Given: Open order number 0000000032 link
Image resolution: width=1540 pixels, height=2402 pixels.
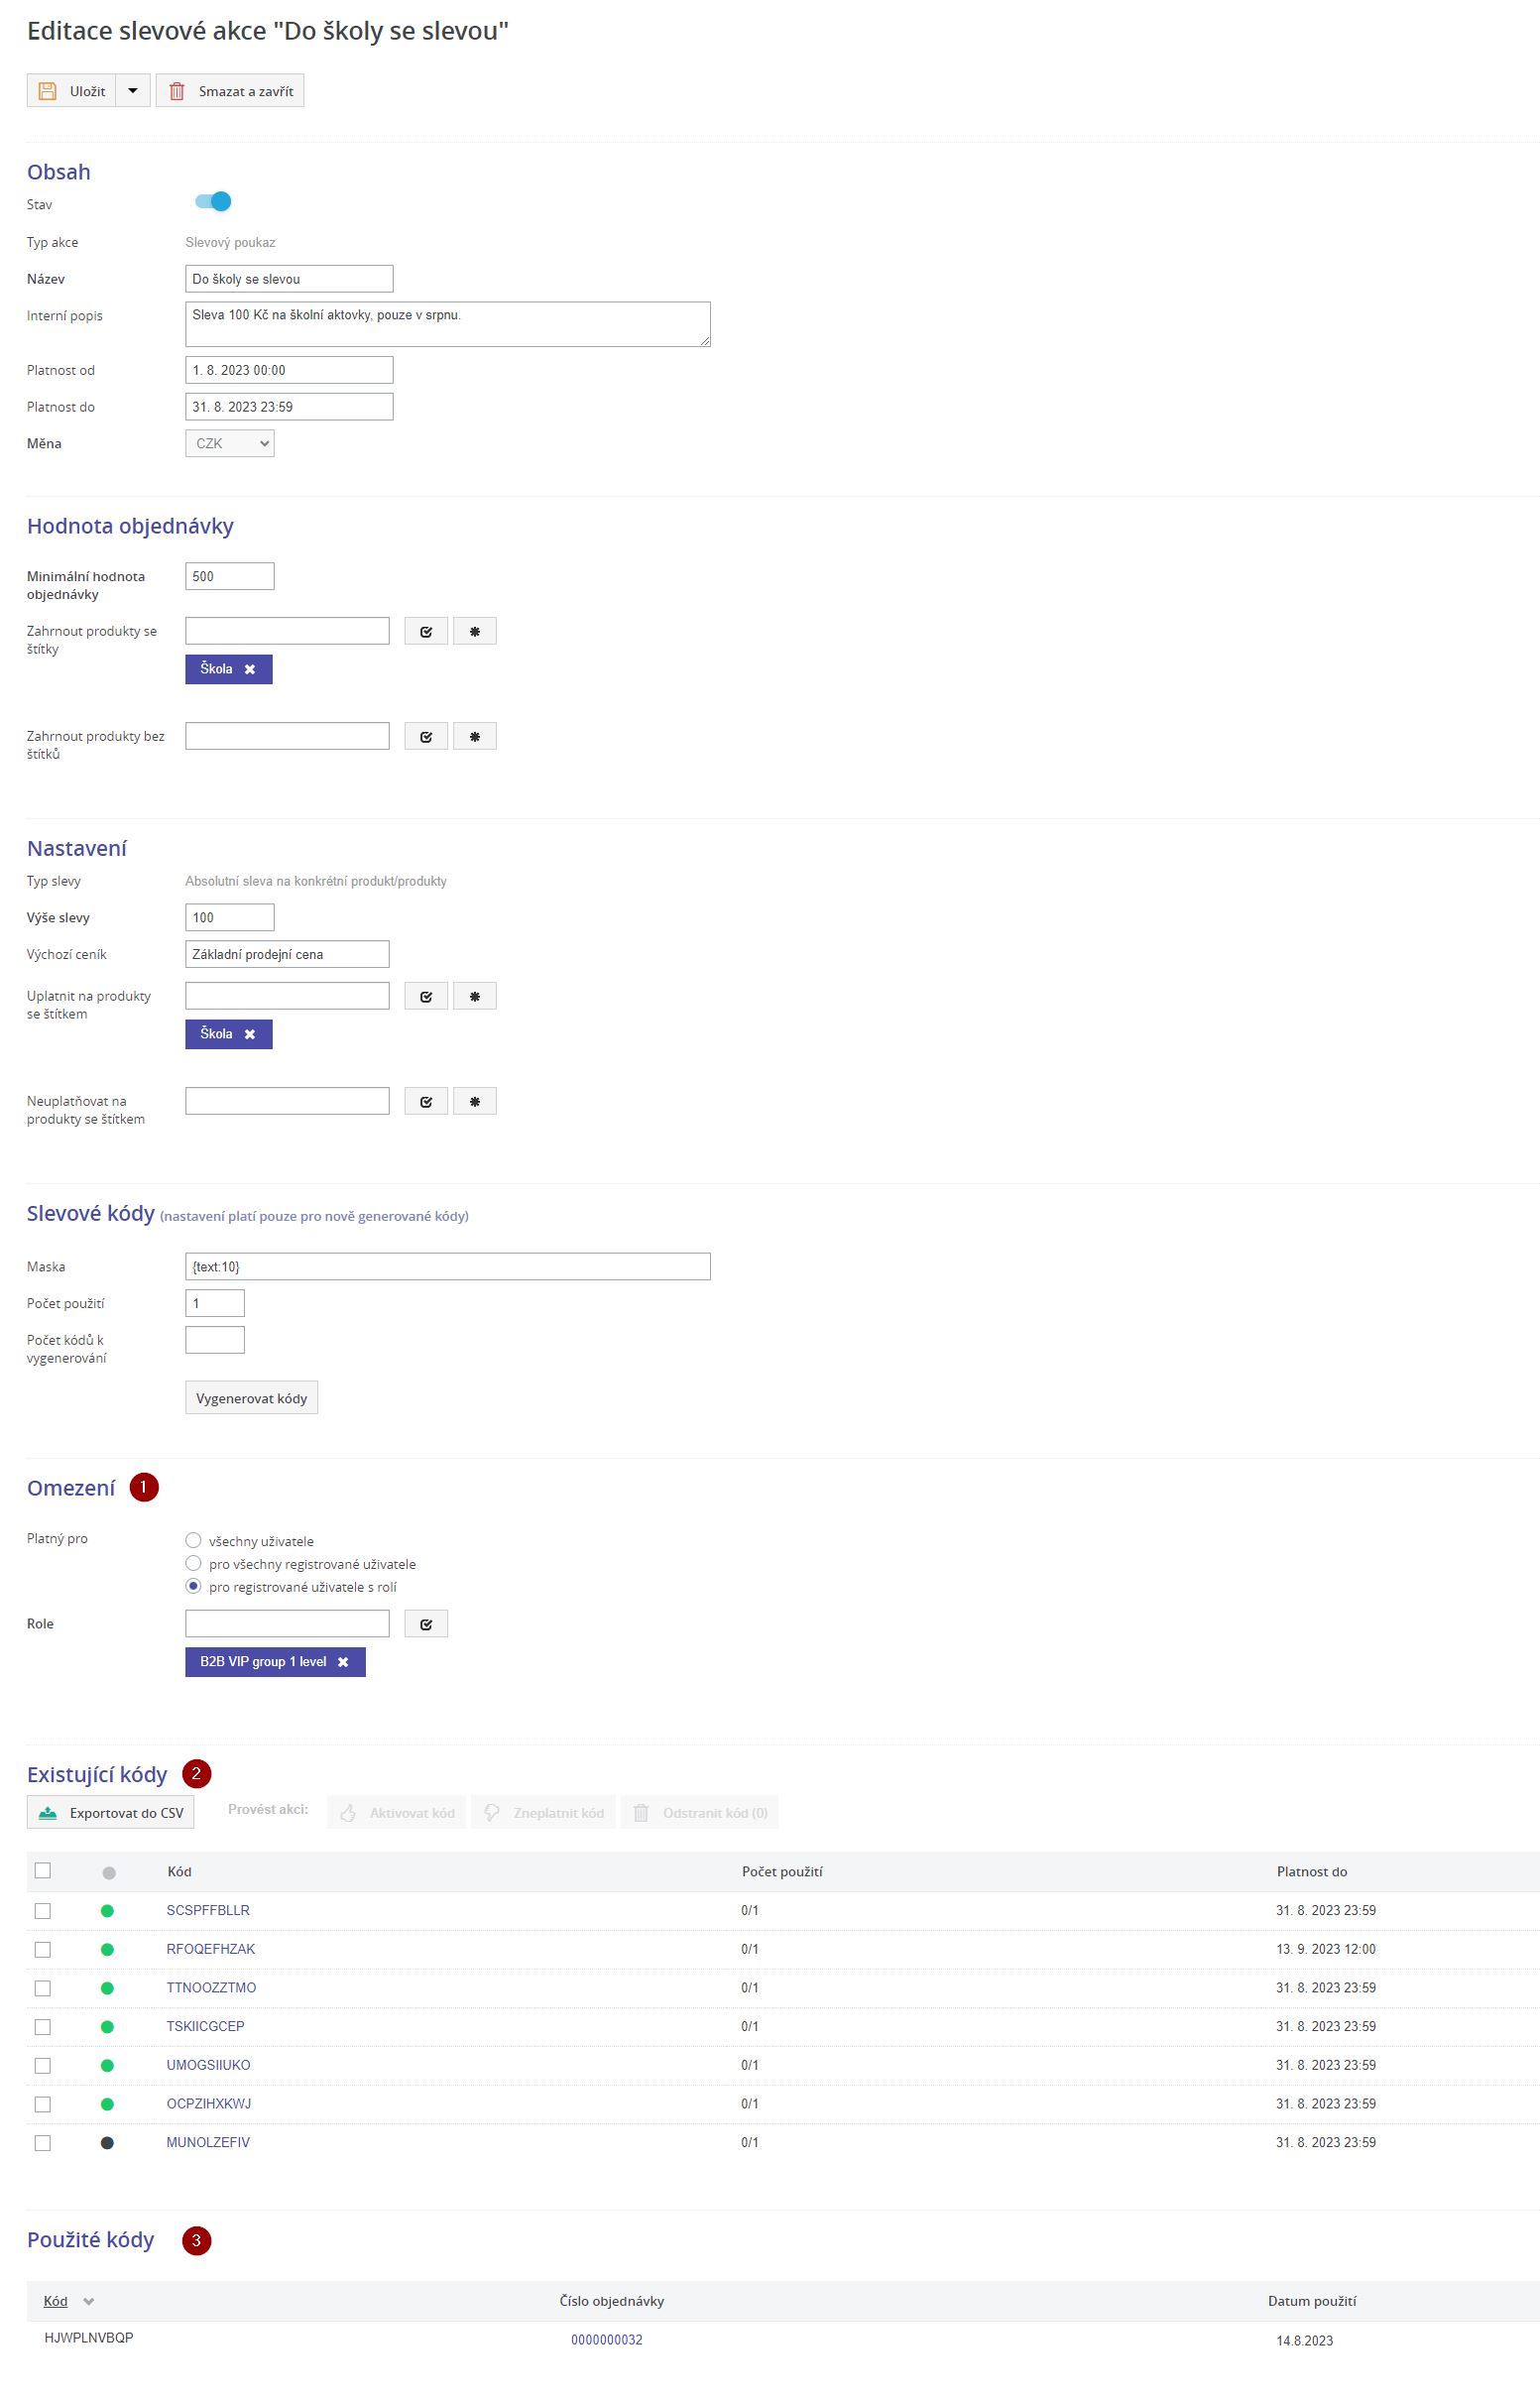Looking at the screenshot, I should pyautogui.click(x=606, y=2340).
